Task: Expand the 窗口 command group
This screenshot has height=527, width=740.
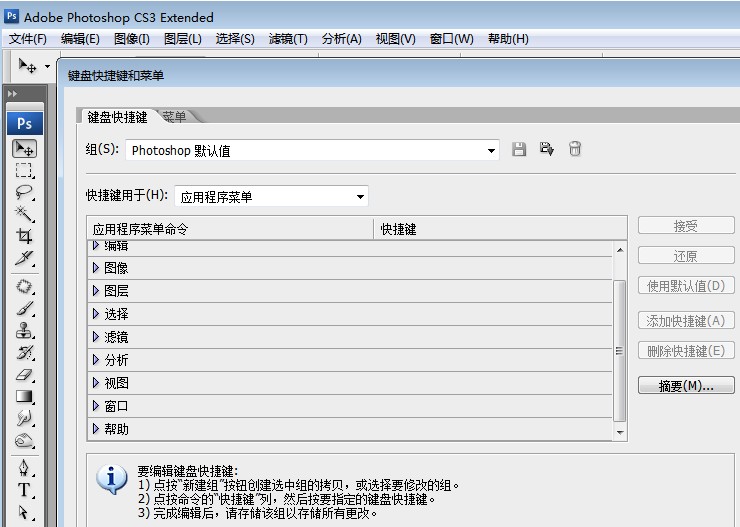Action: click(96, 406)
